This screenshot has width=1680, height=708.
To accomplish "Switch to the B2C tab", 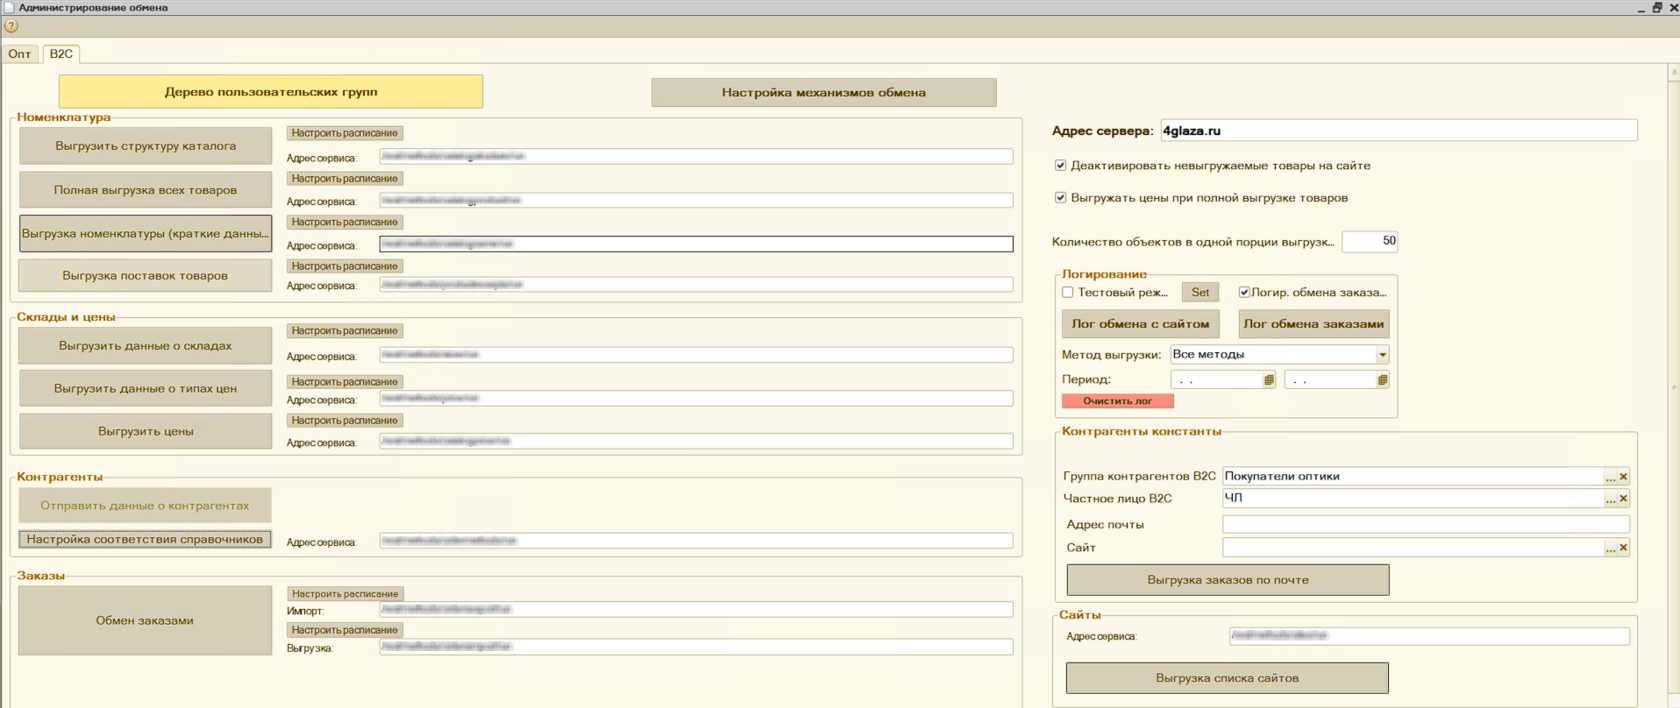I will [61, 54].
